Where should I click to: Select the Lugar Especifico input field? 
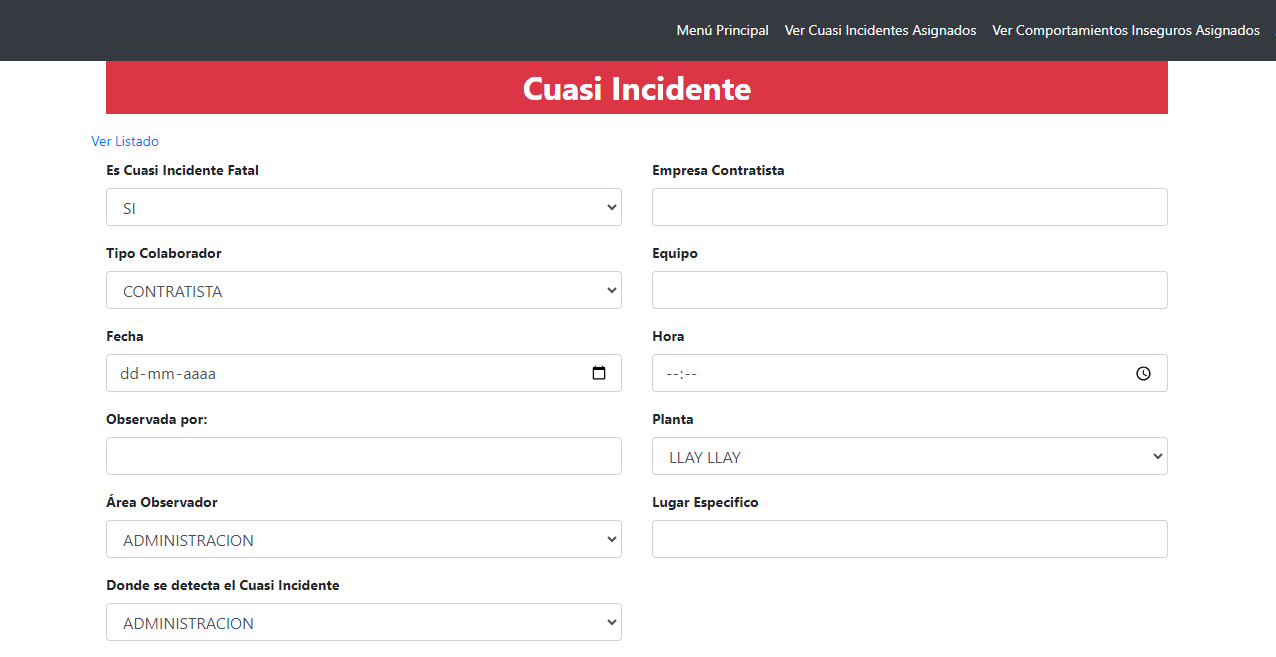coord(909,538)
